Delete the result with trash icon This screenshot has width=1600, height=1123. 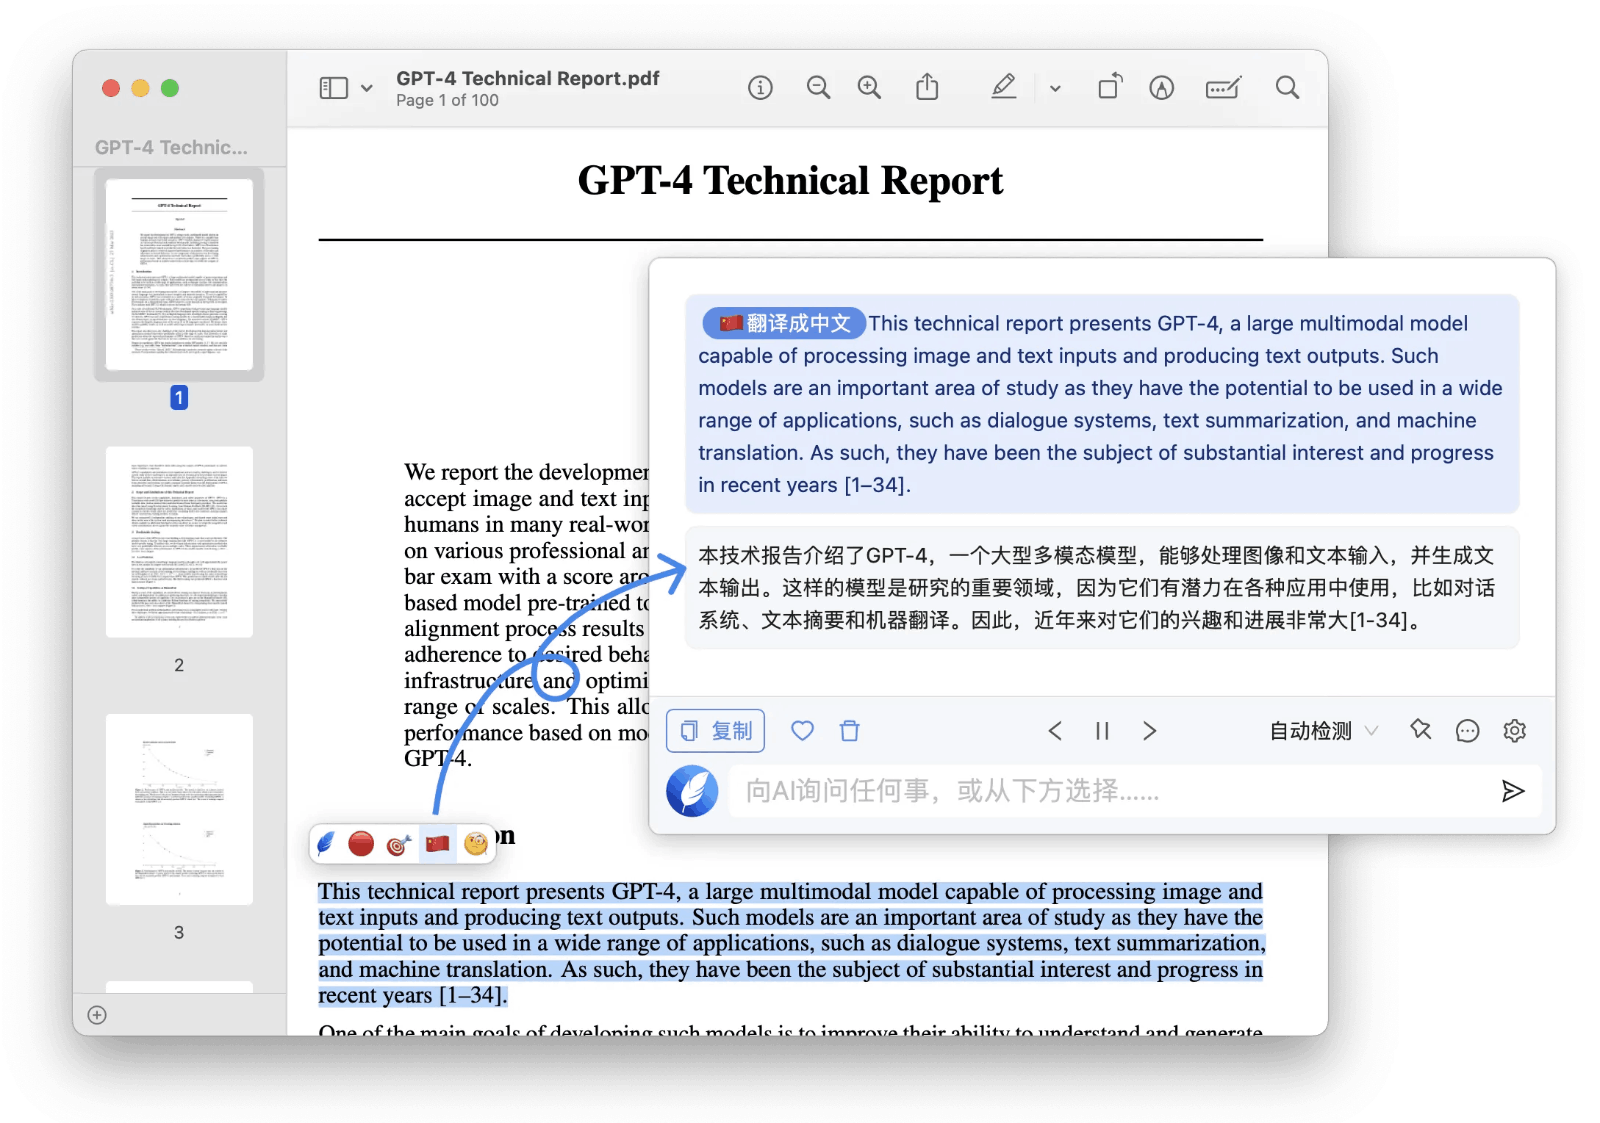click(850, 731)
